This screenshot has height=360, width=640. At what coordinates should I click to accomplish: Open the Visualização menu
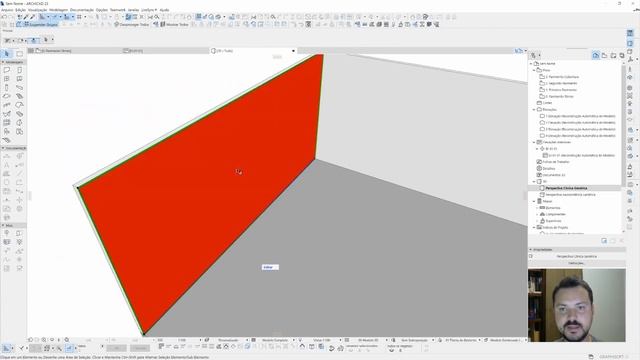pos(38,10)
